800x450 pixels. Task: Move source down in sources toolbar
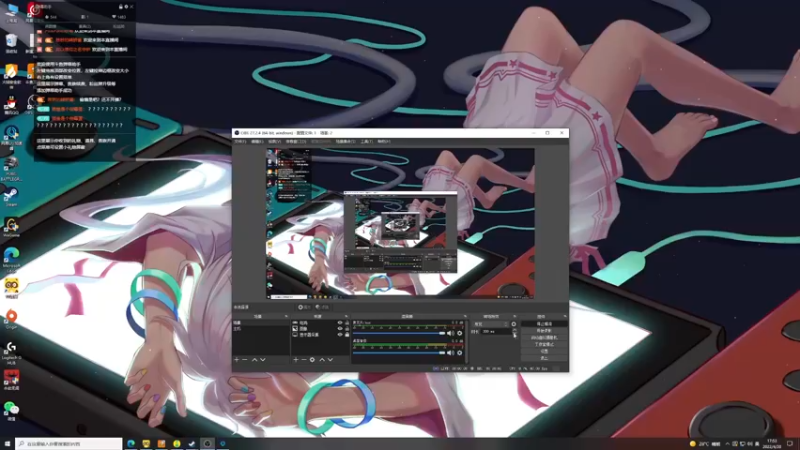click(x=330, y=360)
